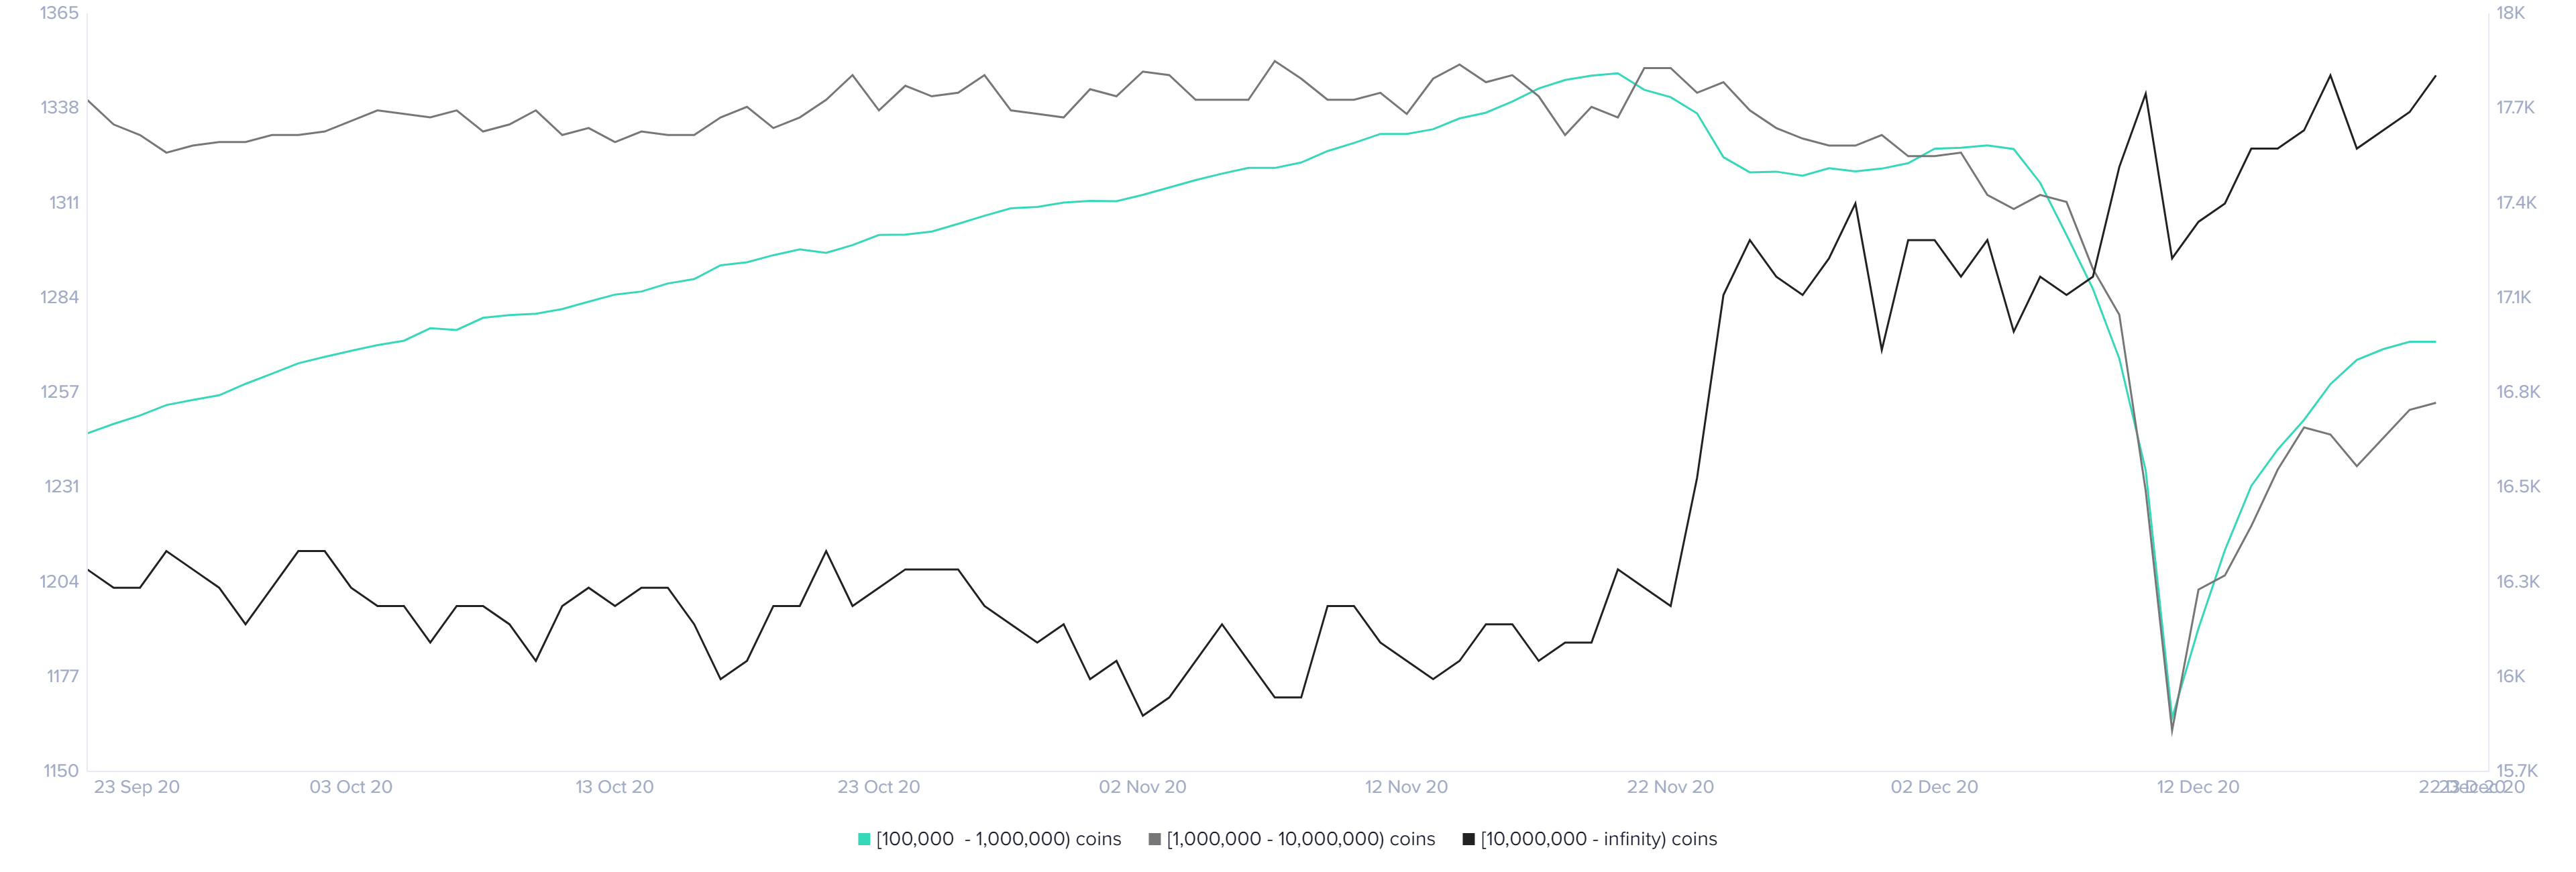
Task: Select the 12 Nov 20 x-axis label
Action: coord(1406,787)
